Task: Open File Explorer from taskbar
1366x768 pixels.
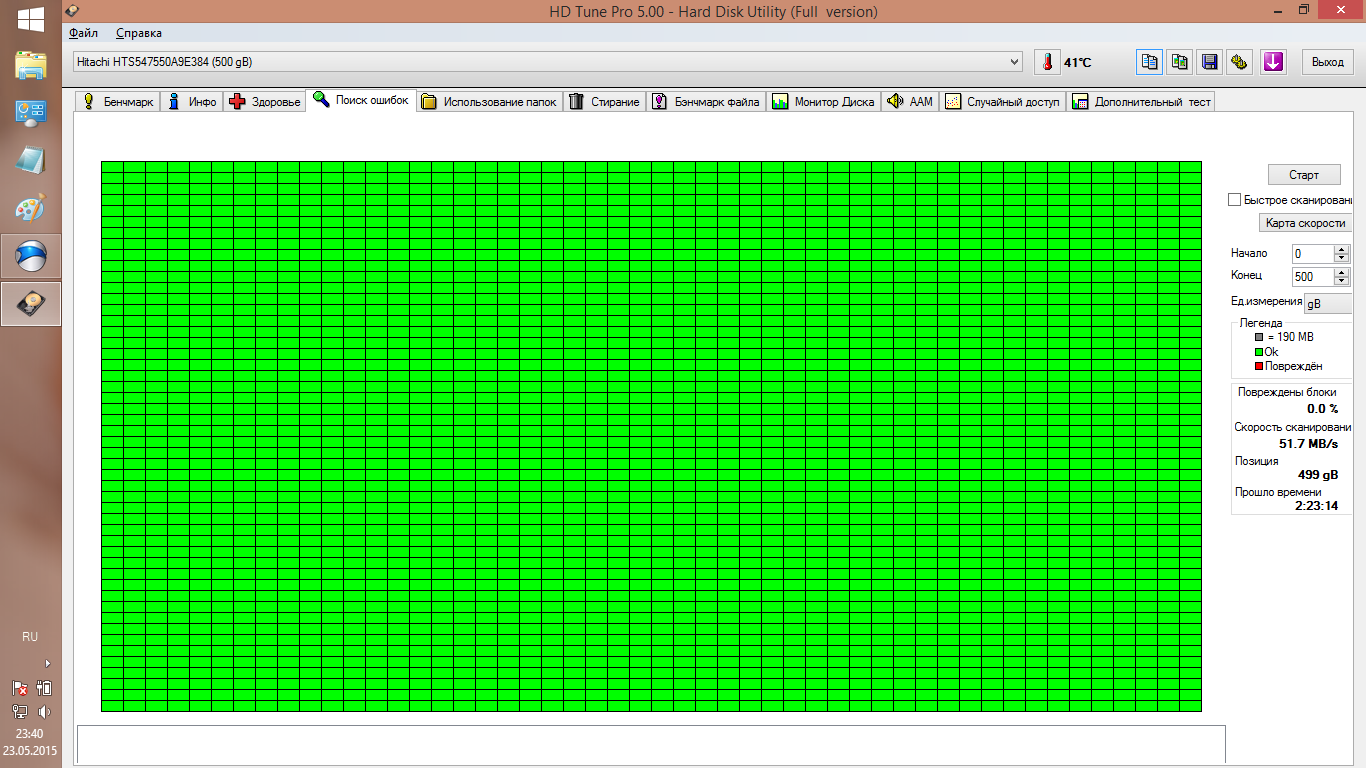Action: [x=30, y=66]
